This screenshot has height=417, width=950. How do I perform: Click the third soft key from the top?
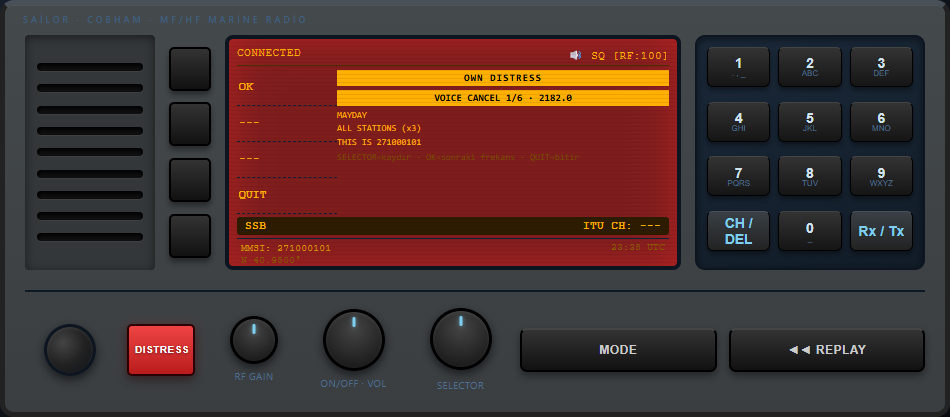[190, 180]
